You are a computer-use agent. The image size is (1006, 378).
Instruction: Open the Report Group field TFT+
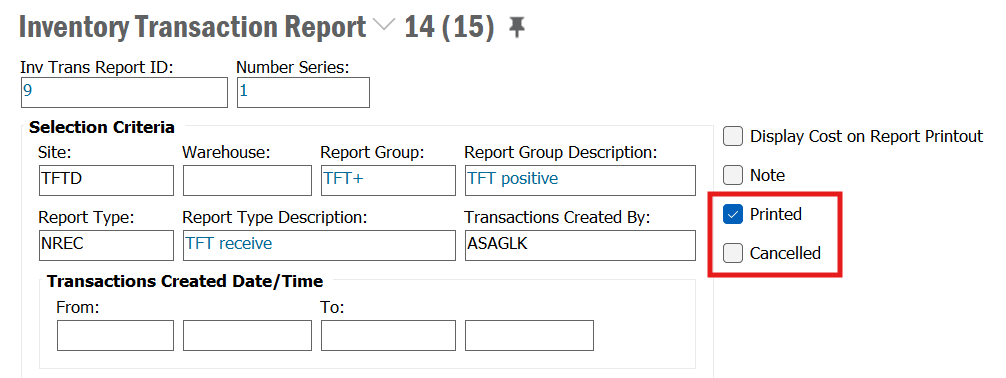click(x=388, y=180)
